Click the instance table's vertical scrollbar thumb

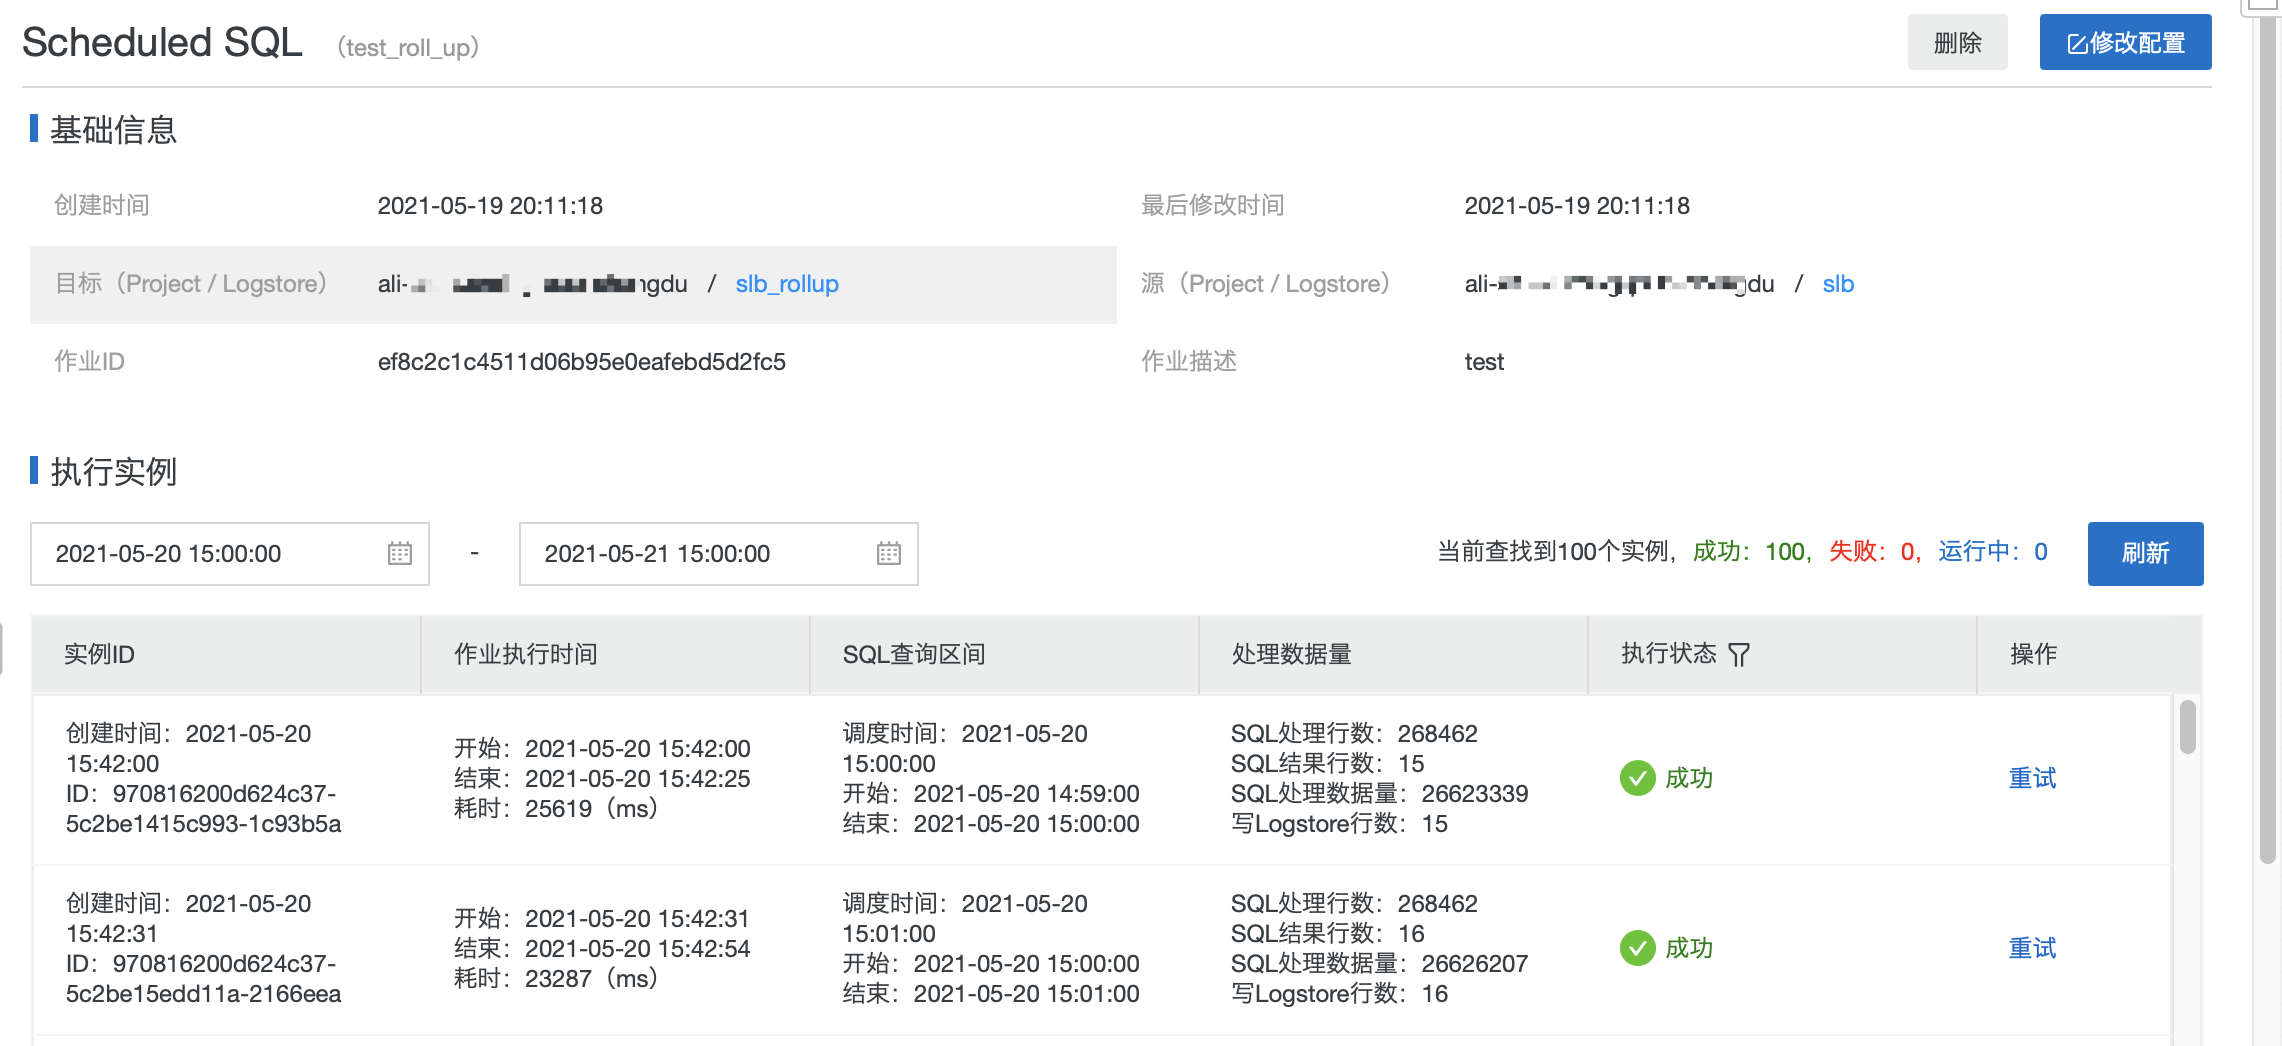(2187, 727)
